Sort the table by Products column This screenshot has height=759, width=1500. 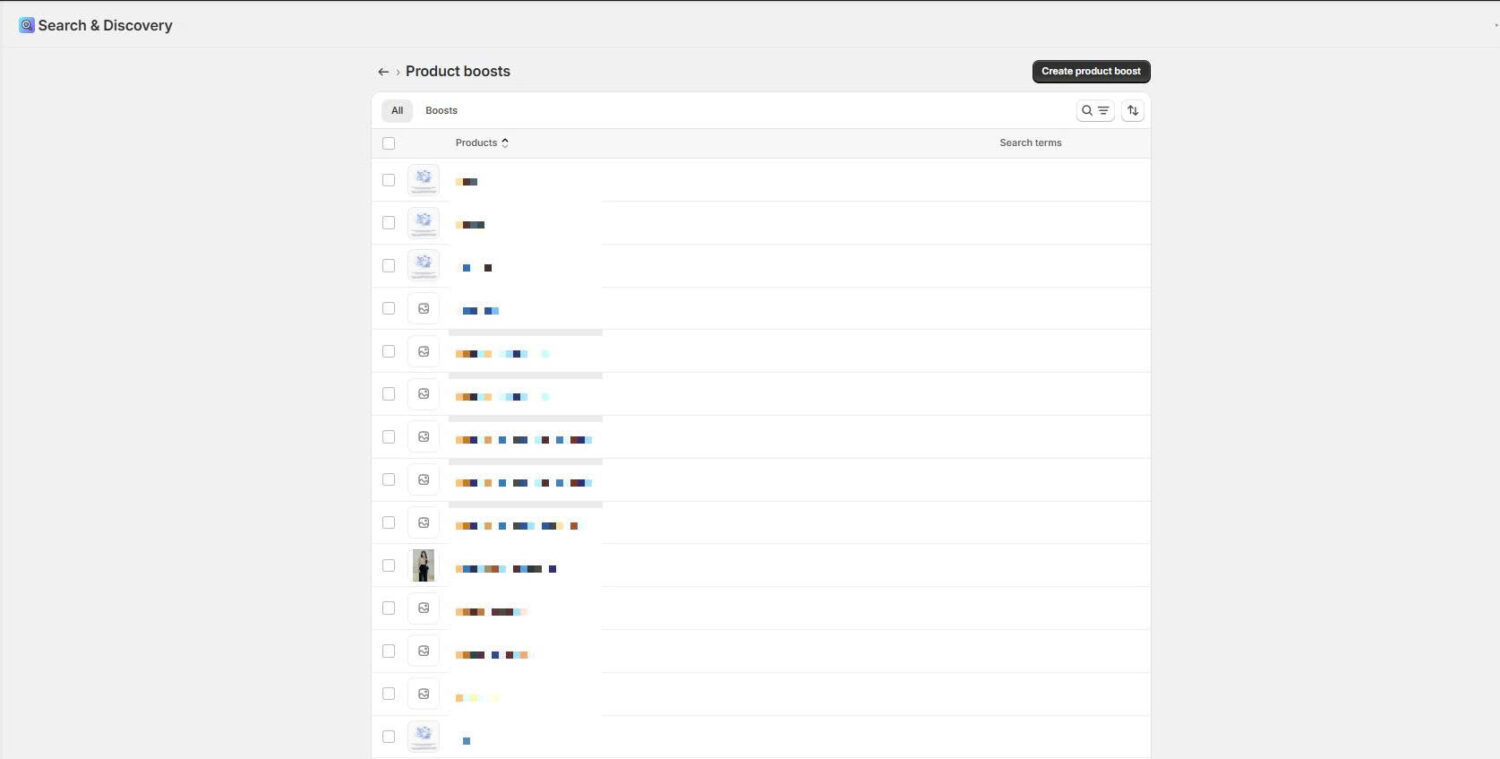(x=476, y=142)
